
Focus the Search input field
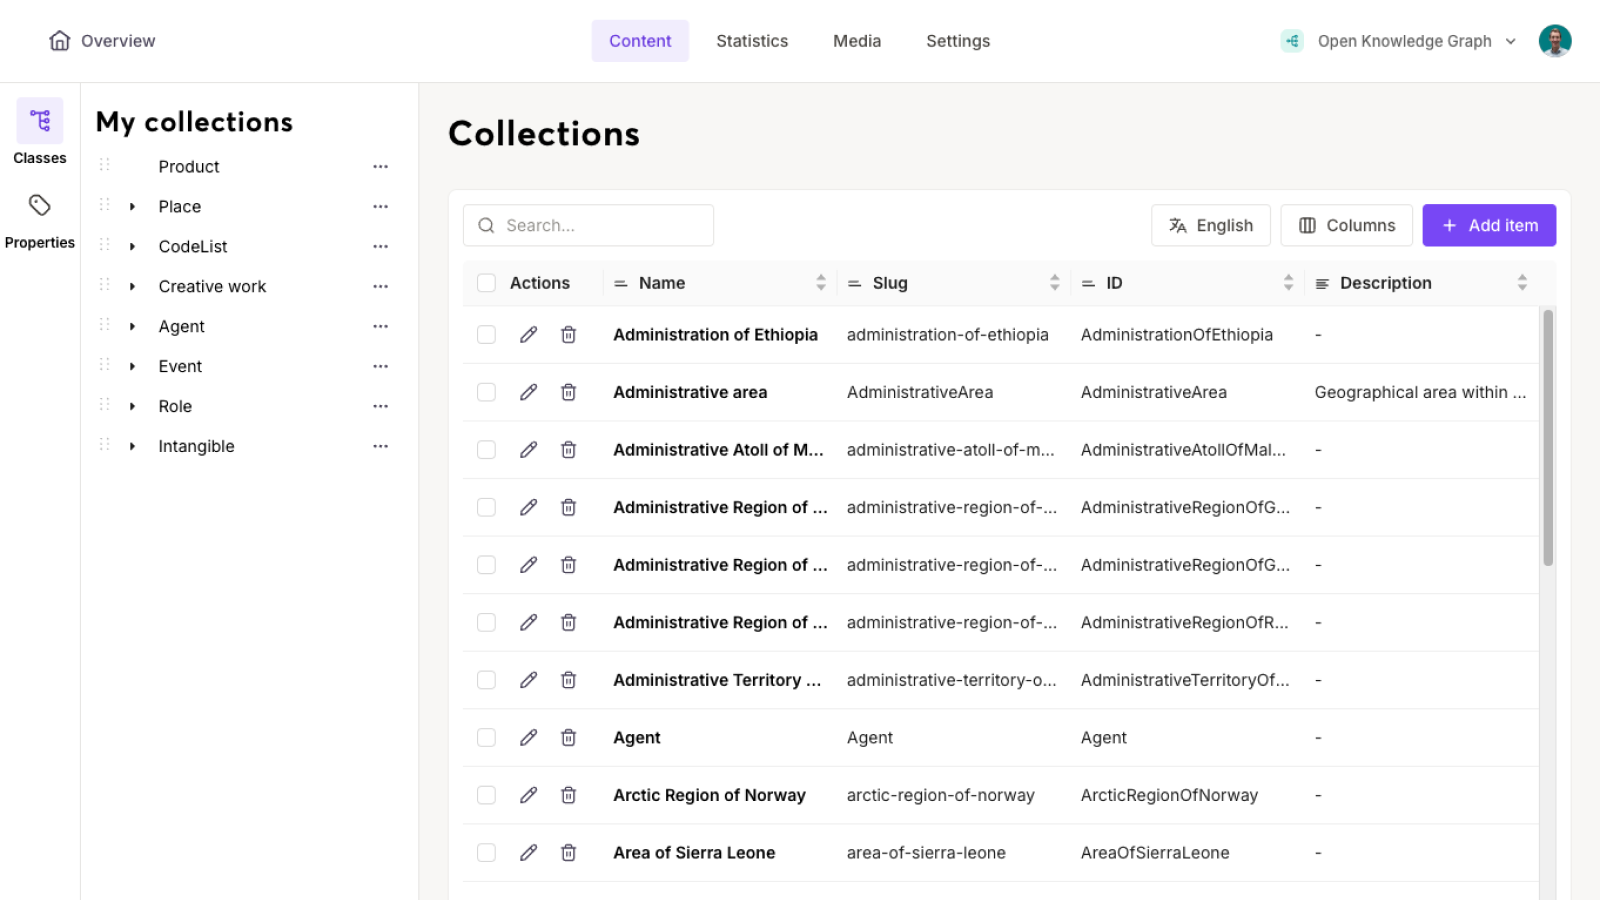(588, 225)
